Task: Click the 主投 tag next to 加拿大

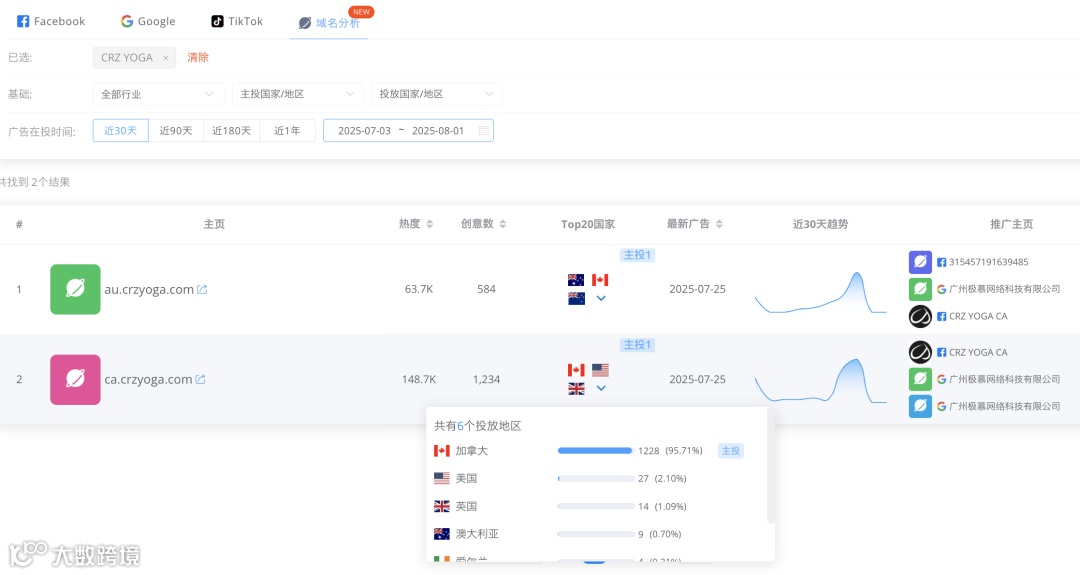Action: click(x=731, y=450)
